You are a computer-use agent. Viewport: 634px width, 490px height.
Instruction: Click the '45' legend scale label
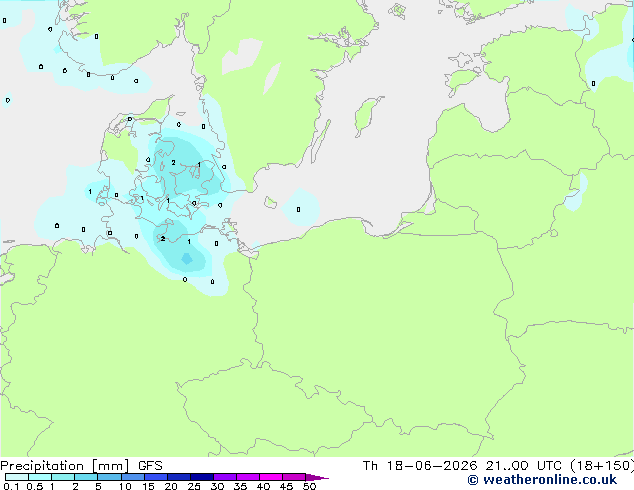[x=286, y=486]
